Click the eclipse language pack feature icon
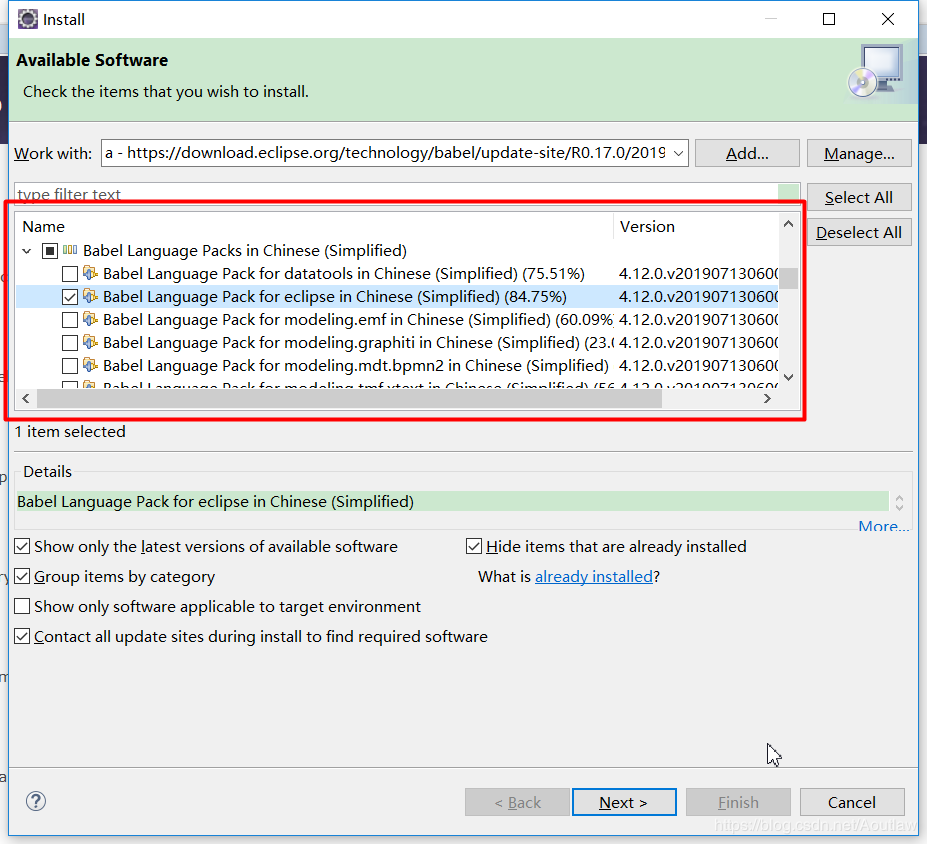 91,296
